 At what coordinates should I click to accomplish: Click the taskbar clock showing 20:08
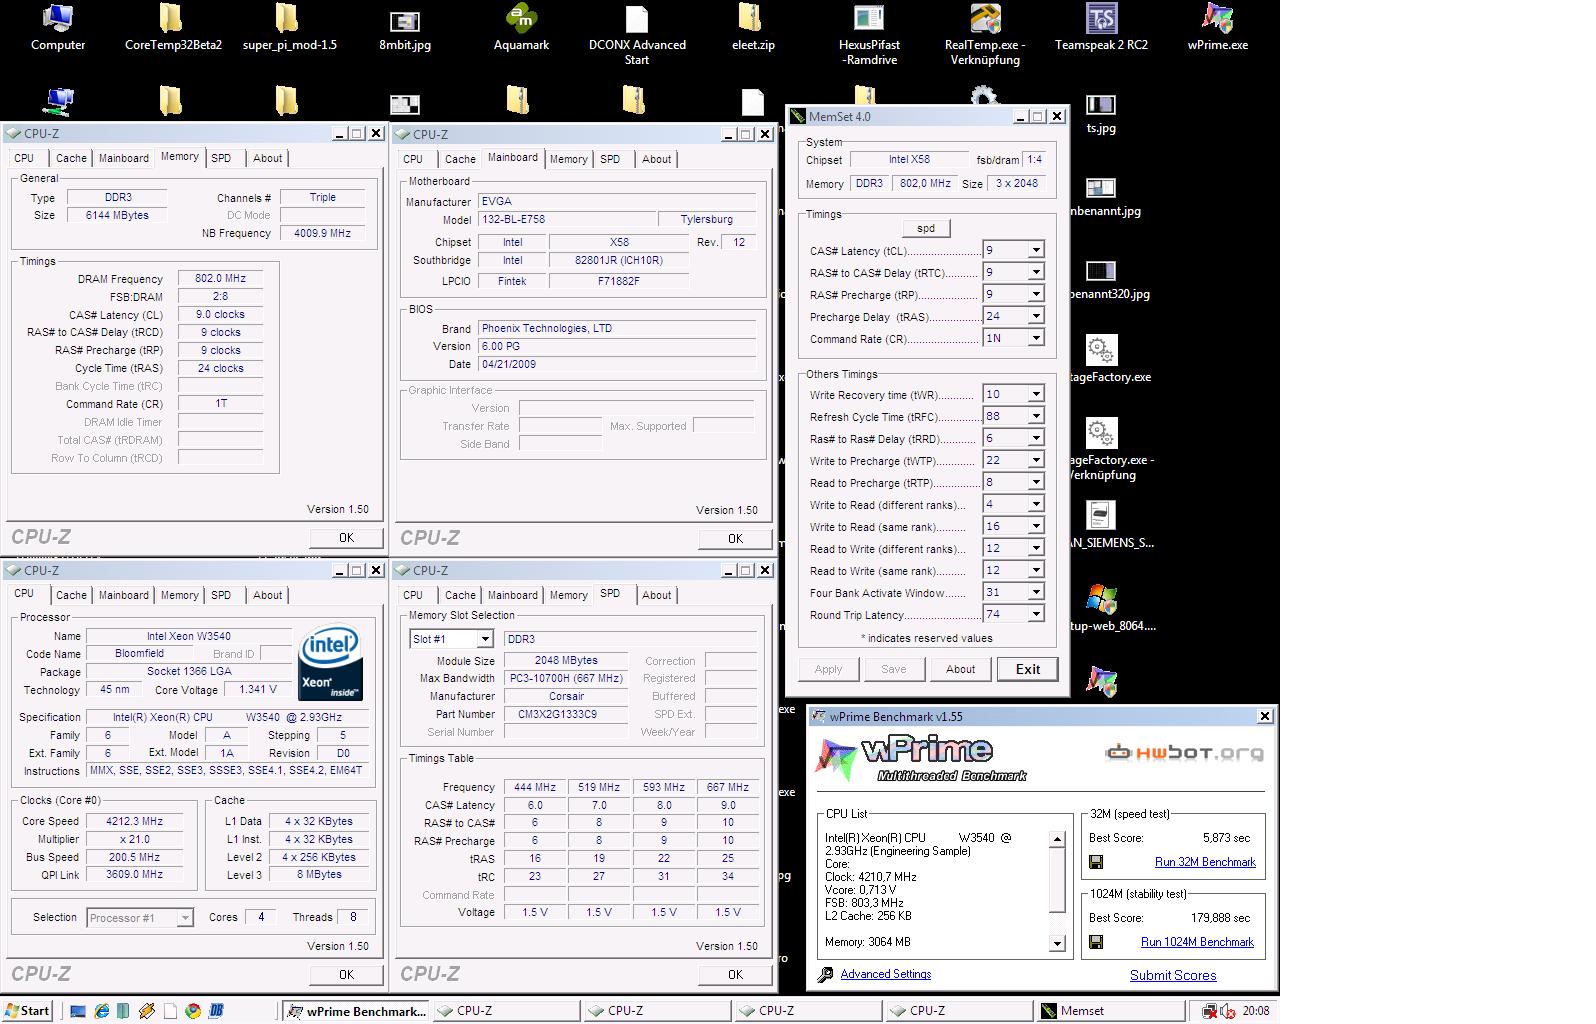[1256, 1011]
